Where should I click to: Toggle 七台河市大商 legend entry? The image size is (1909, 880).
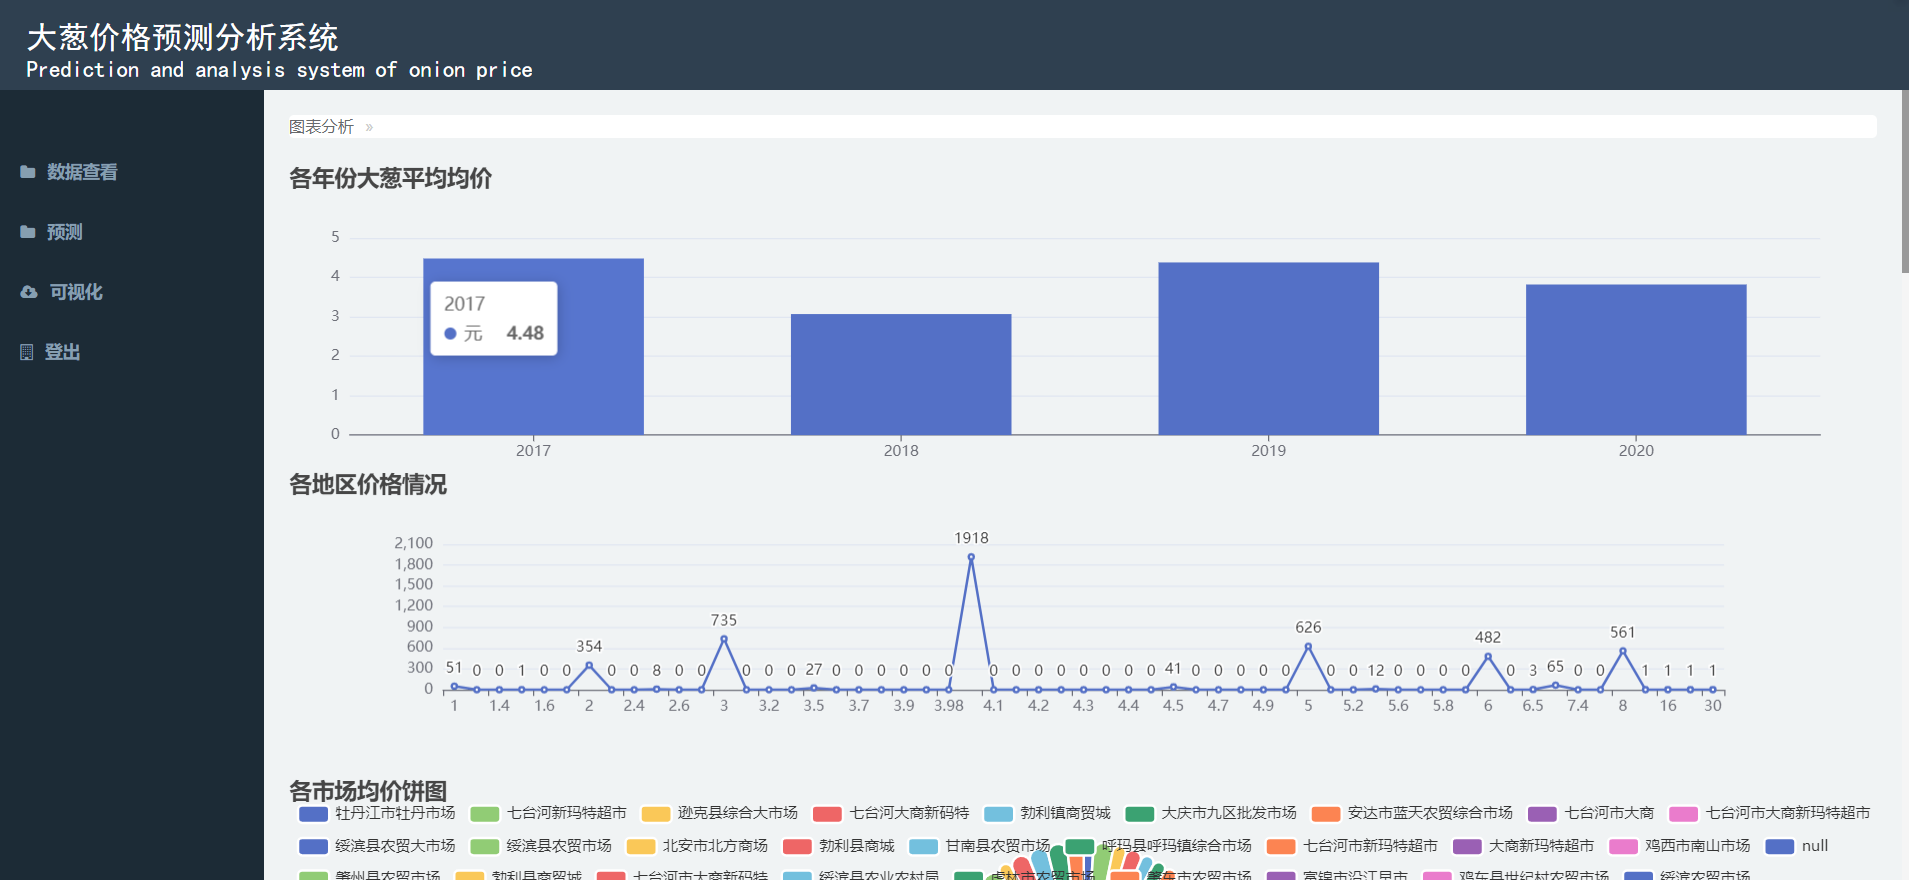point(1591,813)
